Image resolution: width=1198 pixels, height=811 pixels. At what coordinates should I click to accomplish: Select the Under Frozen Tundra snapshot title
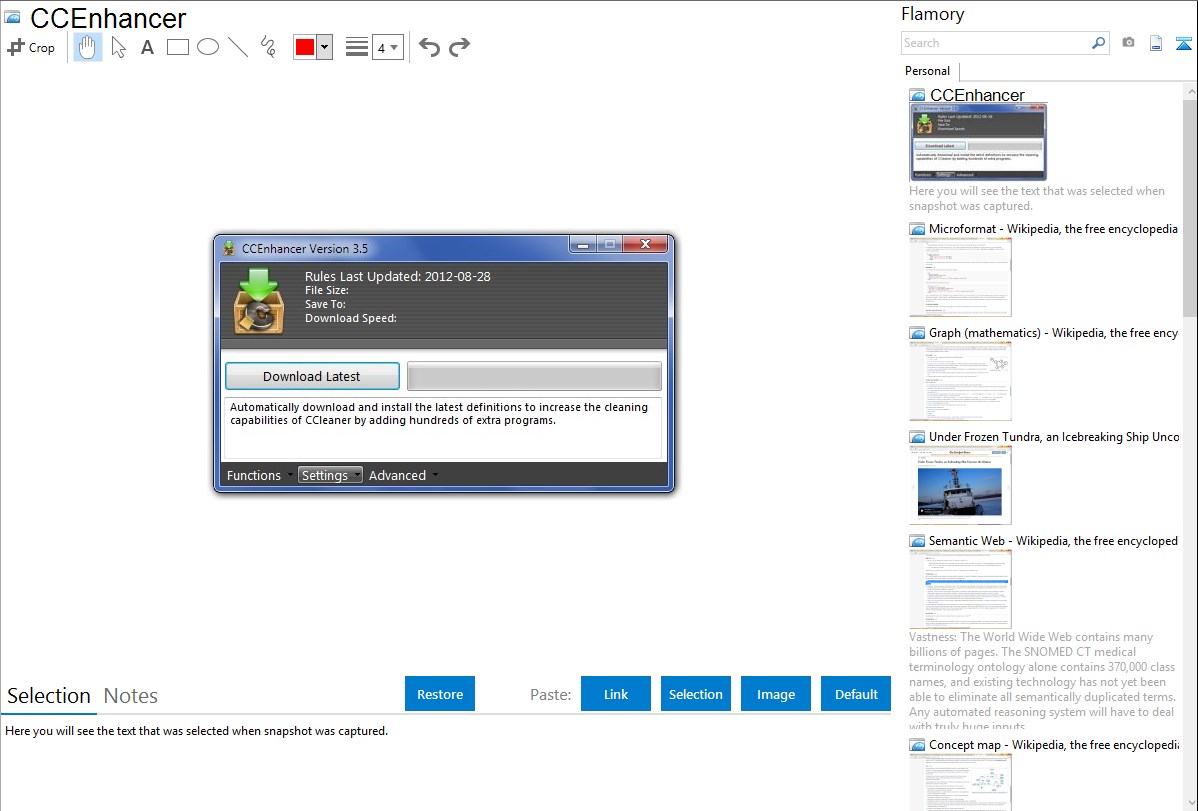tap(1054, 436)
